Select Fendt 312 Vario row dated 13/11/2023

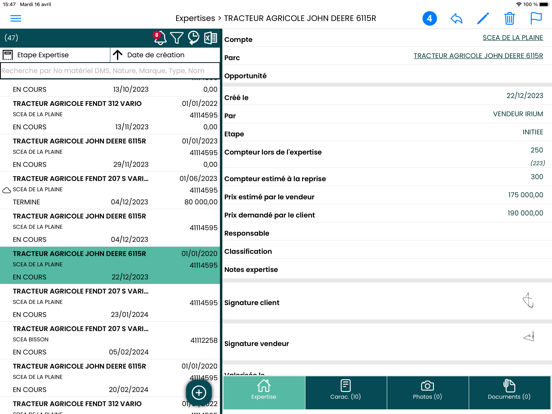click(x=110, y=115)
